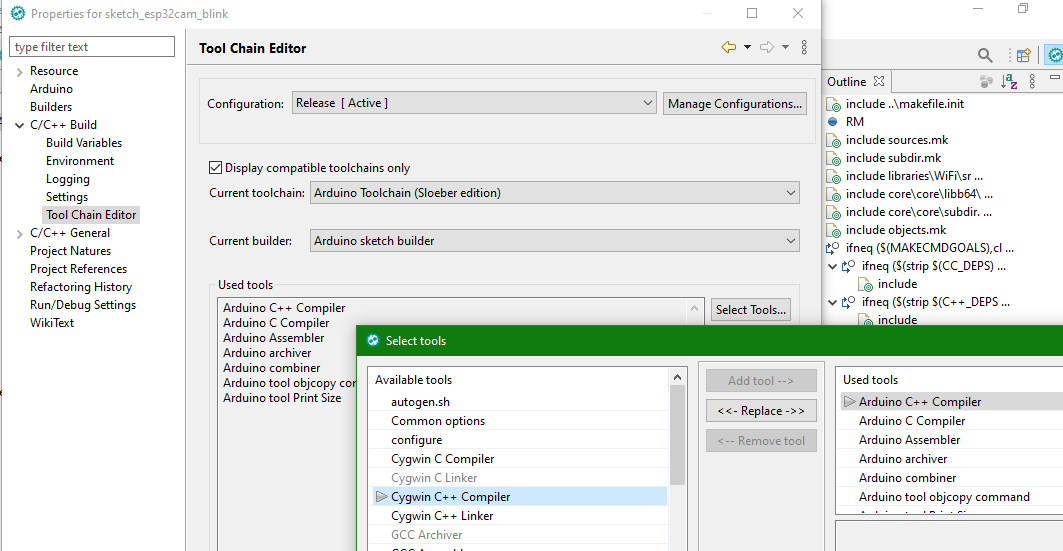Select Refactoring History tree item

pyautogui.click(x=81, y=287)
